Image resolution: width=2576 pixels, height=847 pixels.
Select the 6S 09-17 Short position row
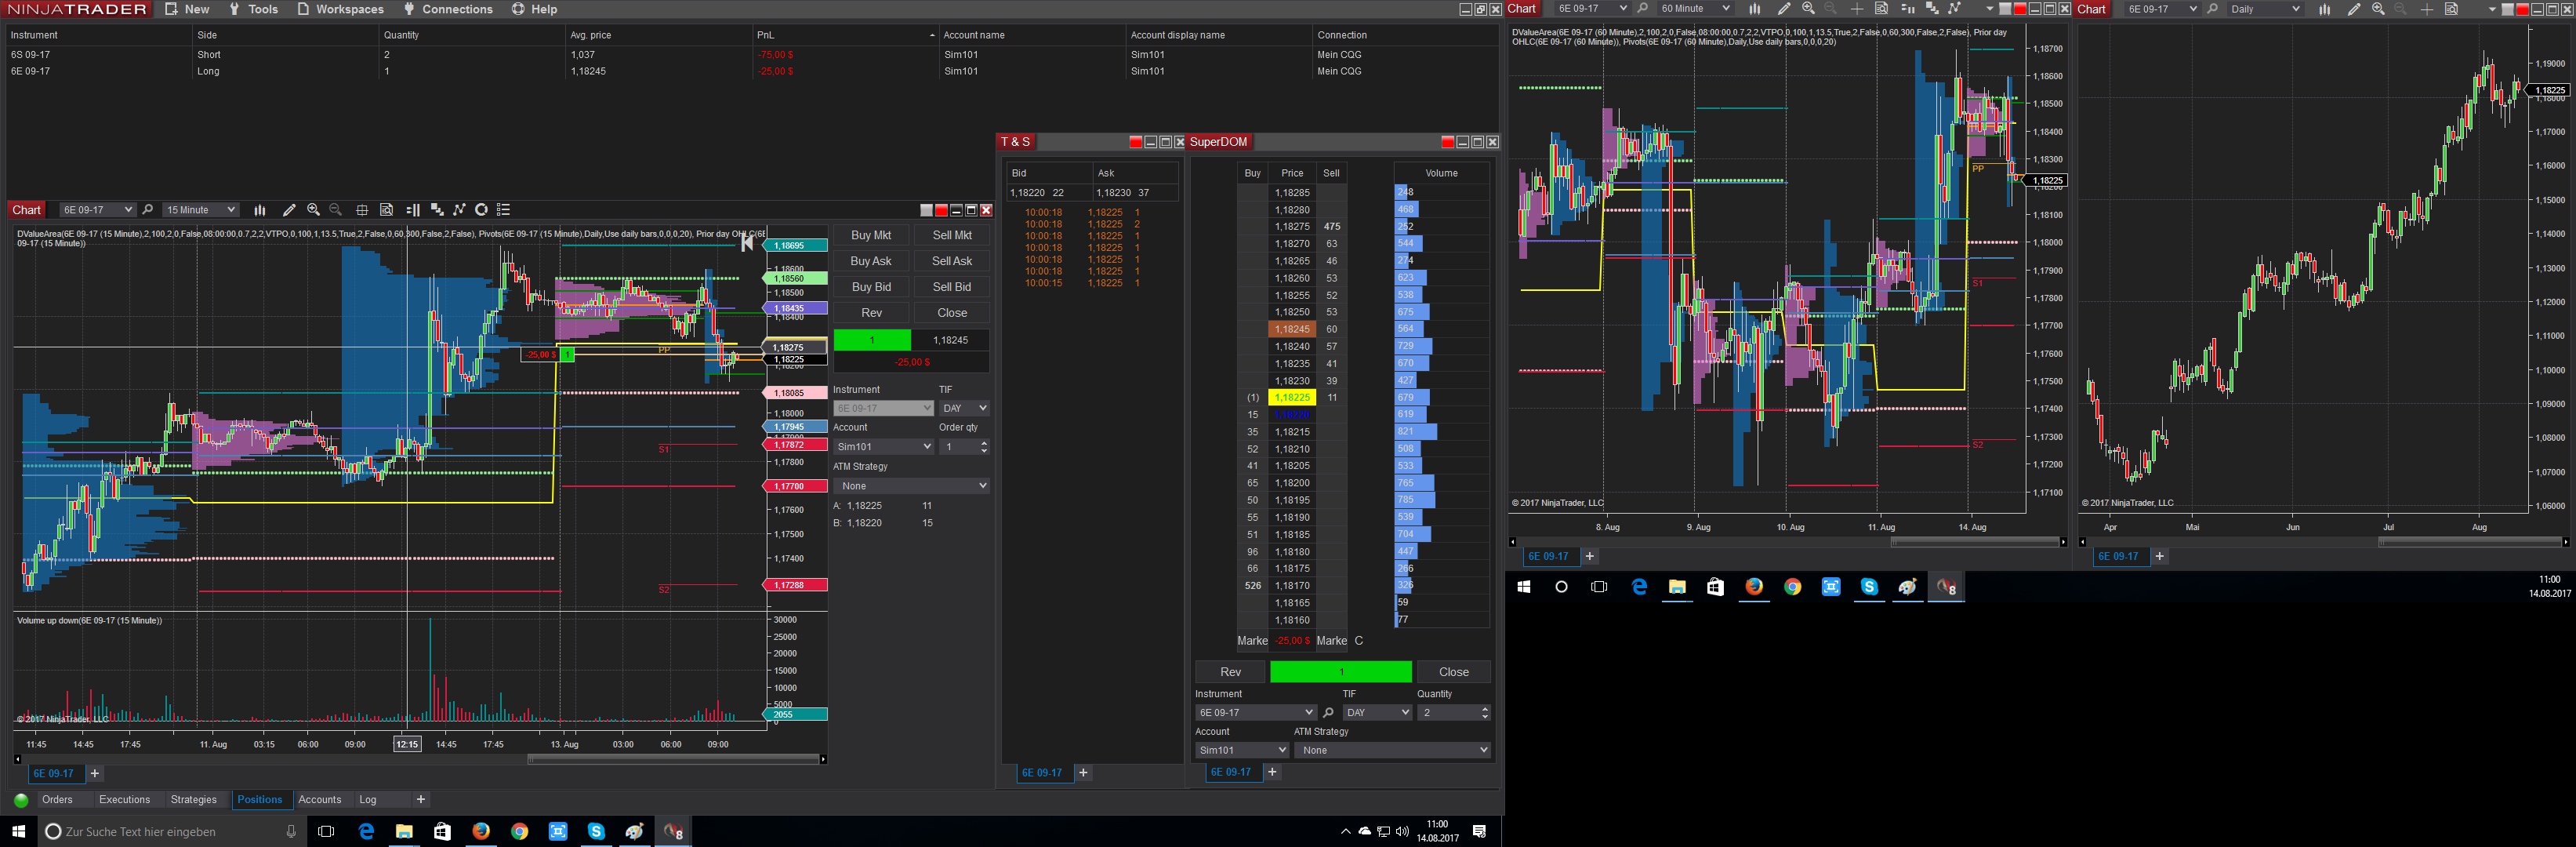750,55
